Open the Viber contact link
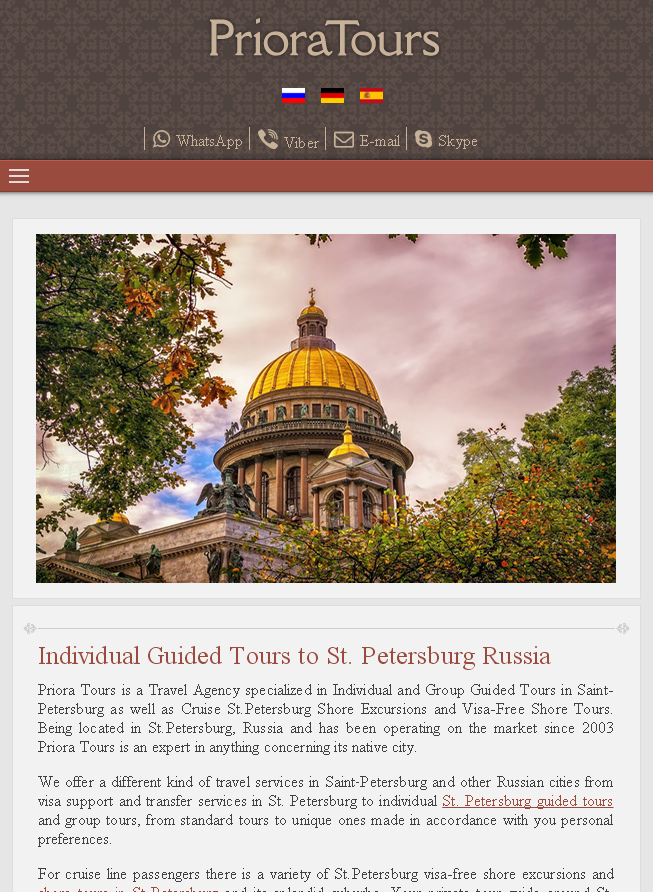The width and height of the screenshot is (653, 892). pyautogui.click(x=301, y=143)
